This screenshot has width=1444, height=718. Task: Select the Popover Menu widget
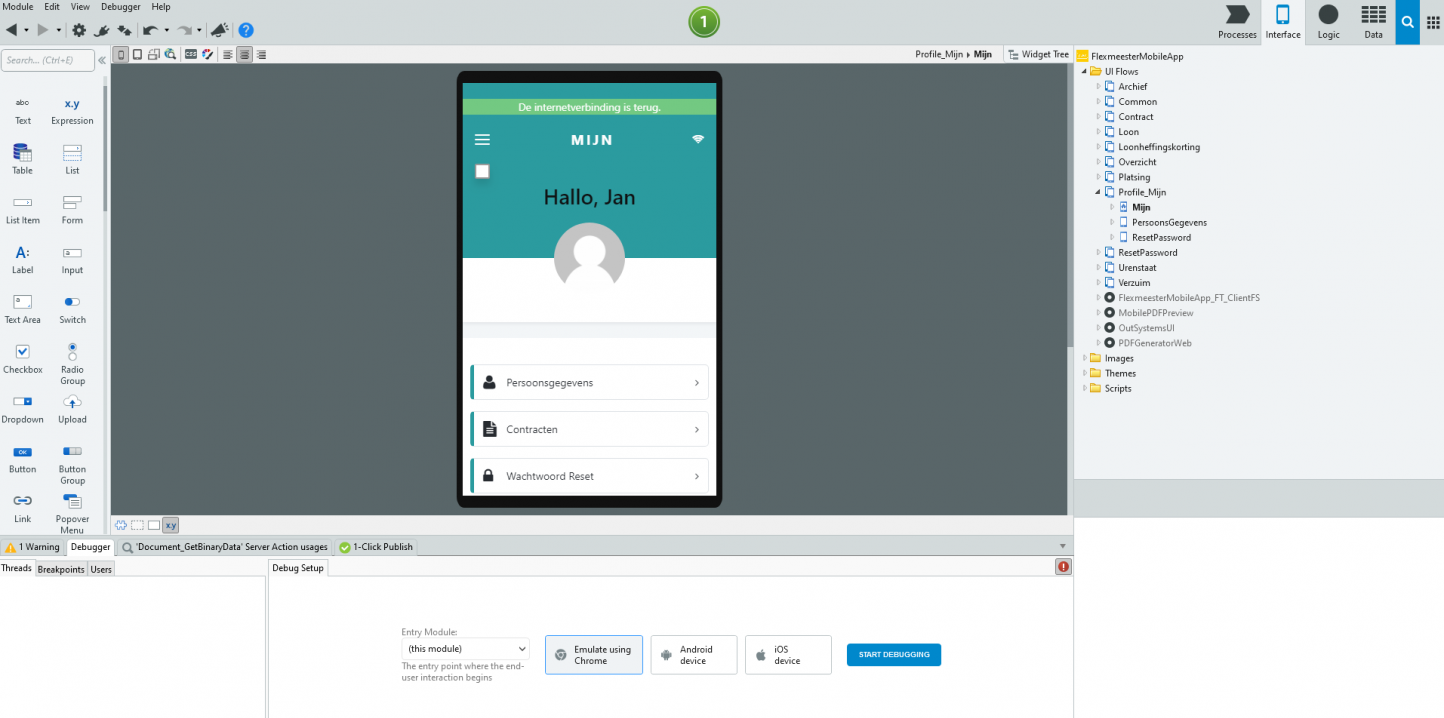coord(71,508)
